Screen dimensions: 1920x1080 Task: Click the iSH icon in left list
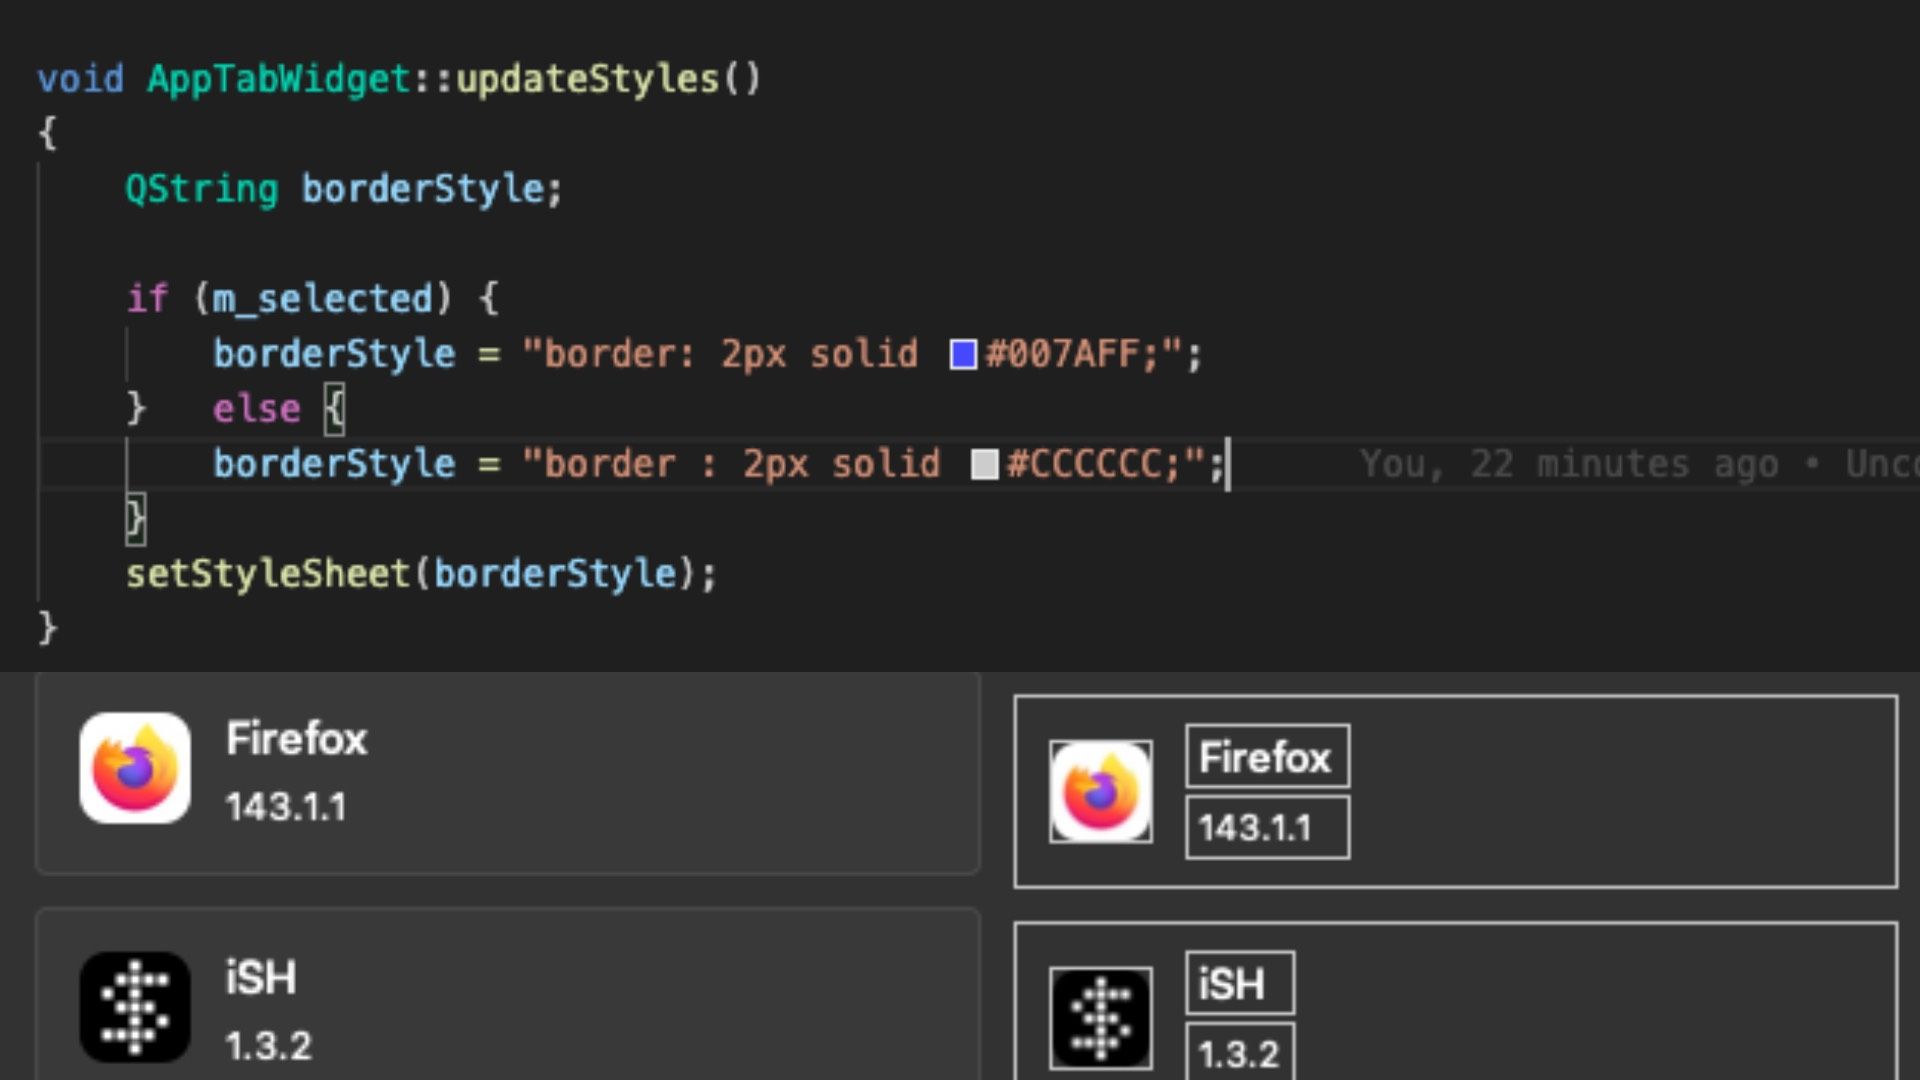(135, 1006)
